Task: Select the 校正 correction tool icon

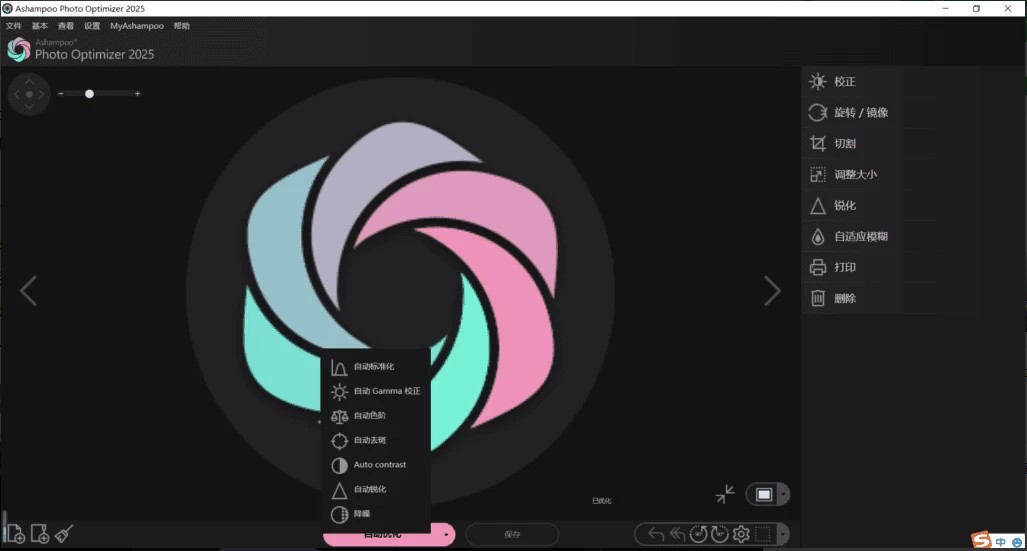Action: 818,82
